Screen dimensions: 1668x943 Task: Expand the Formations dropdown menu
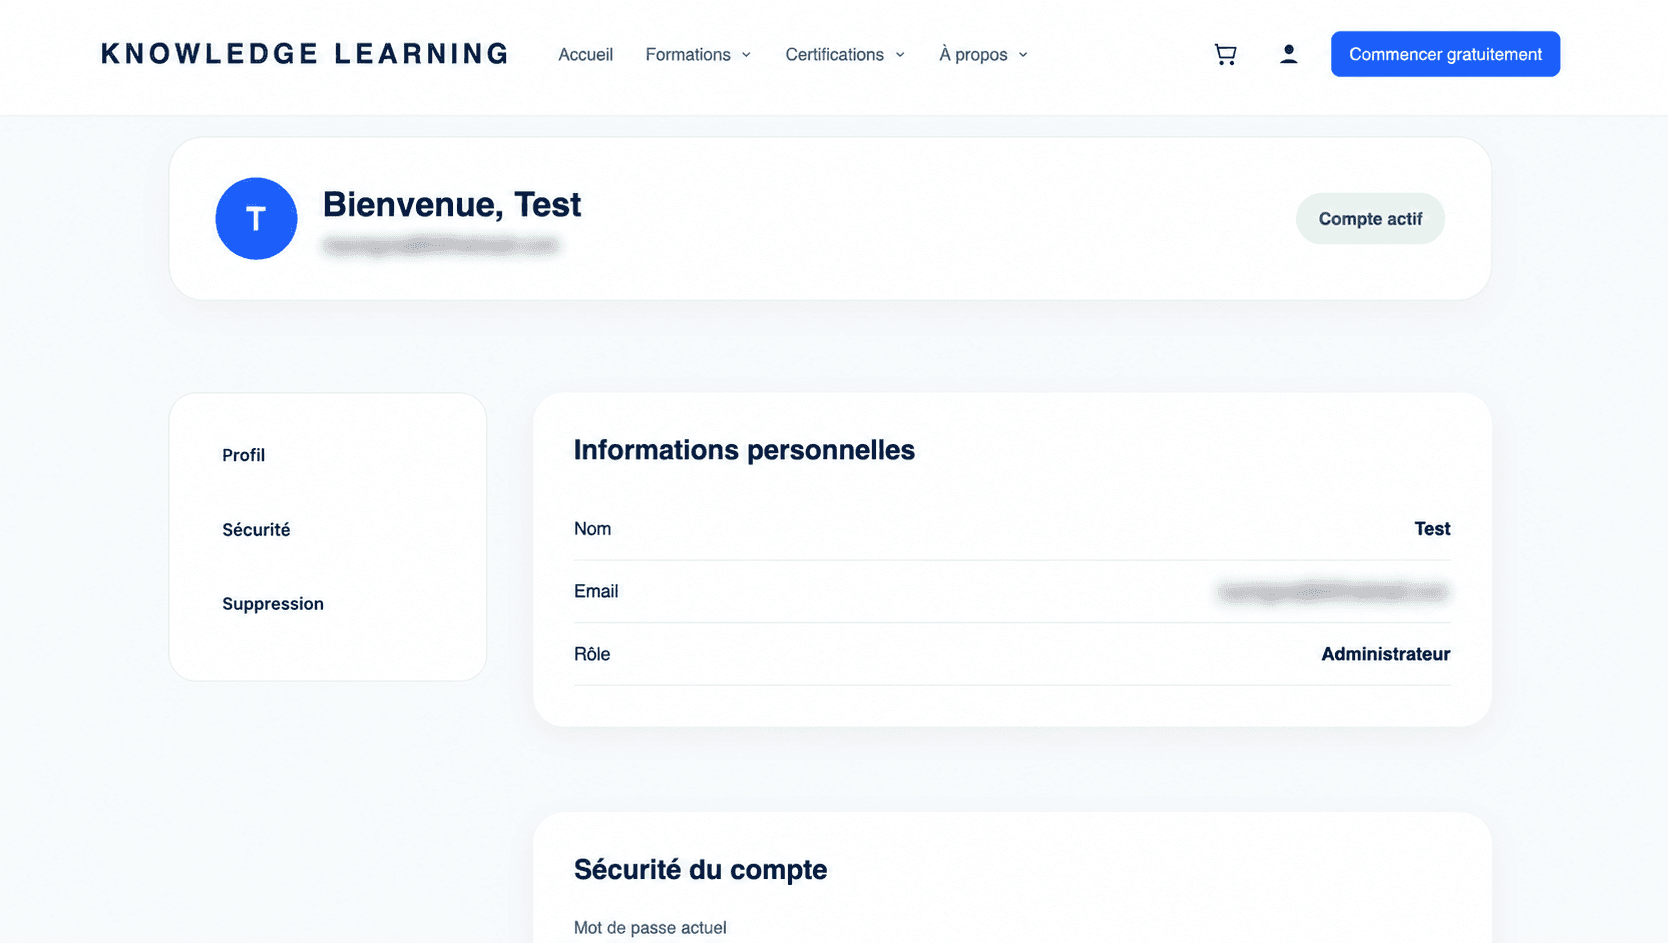pyautogui.click(x=698, y=54)
